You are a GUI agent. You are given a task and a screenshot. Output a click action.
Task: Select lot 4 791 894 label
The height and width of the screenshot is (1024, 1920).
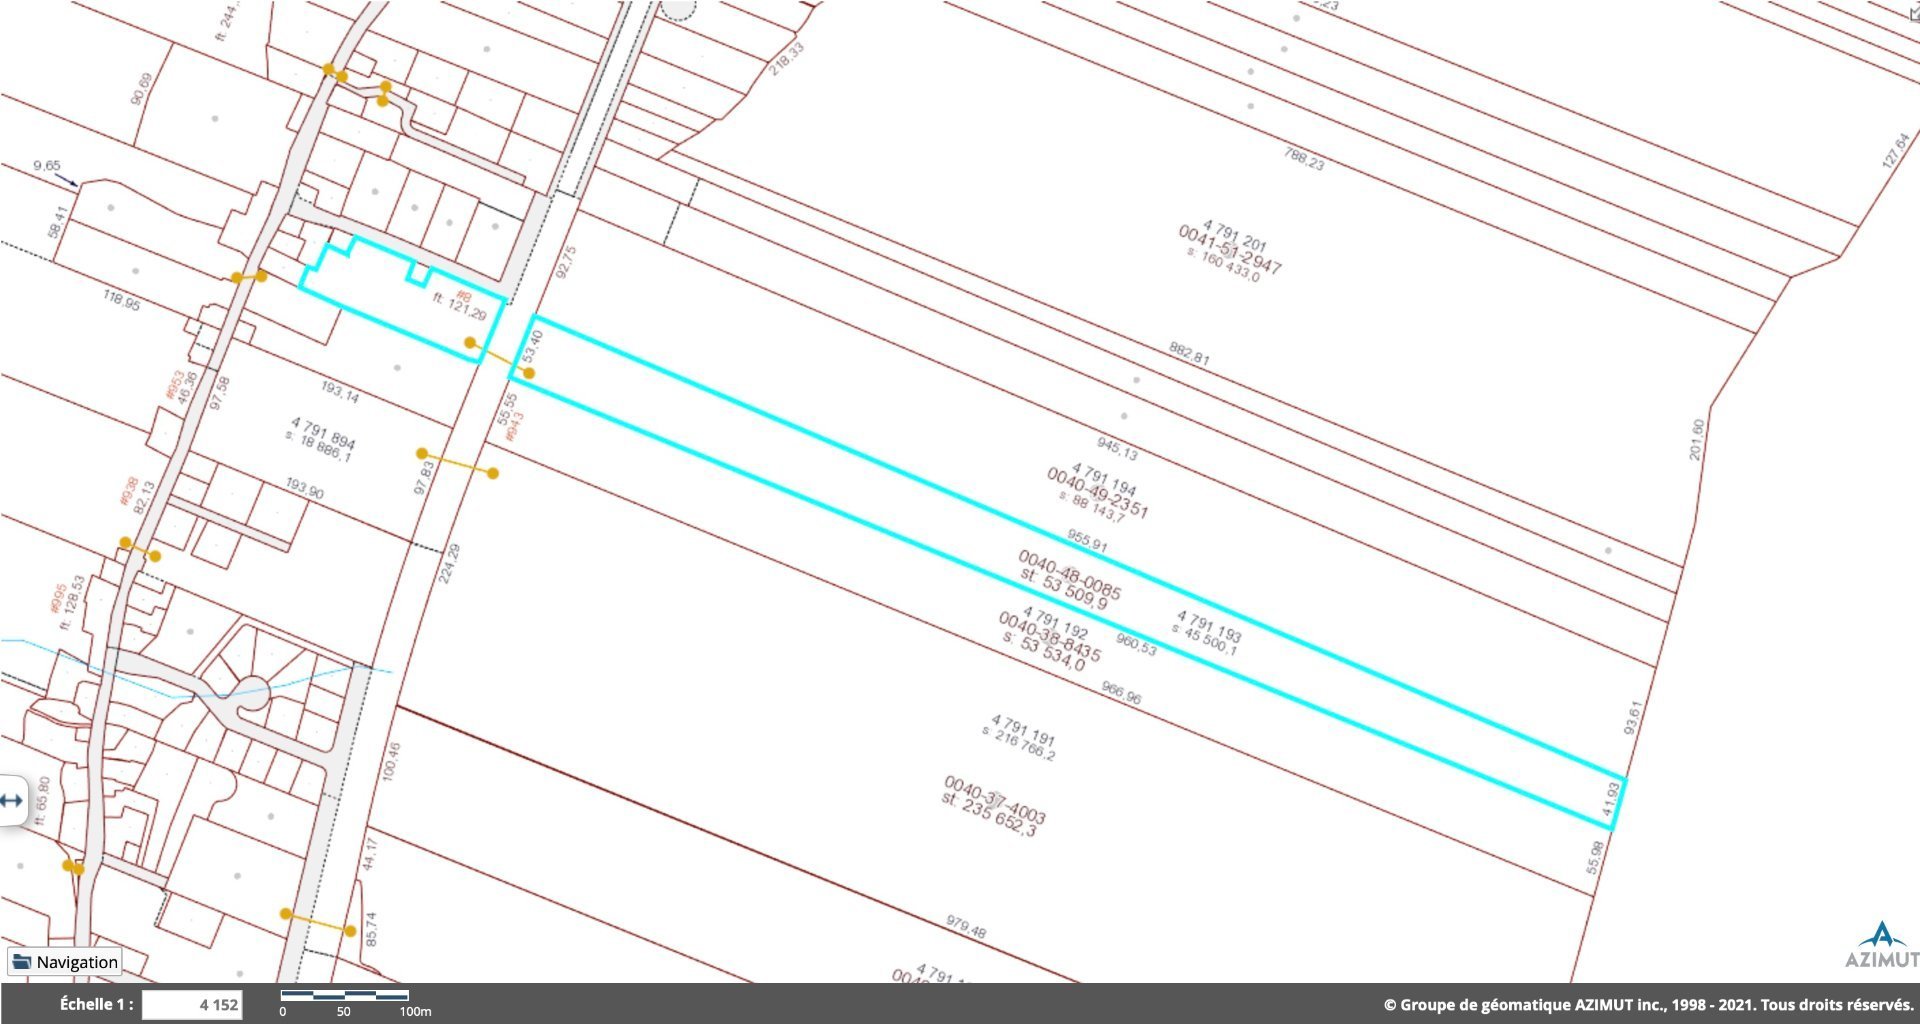(x=322, y=433)
